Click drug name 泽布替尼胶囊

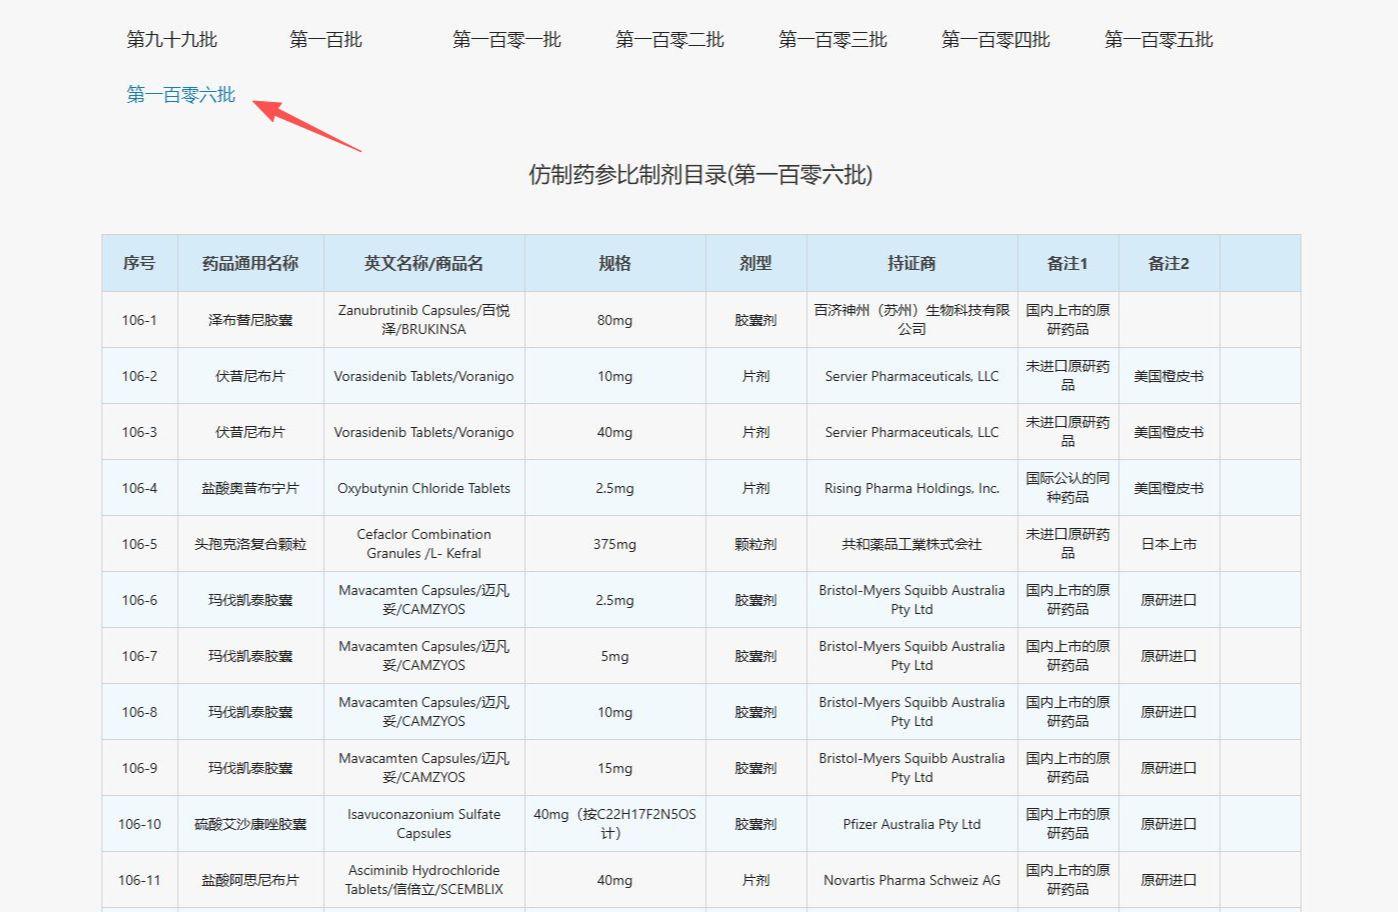[x=250, y=320]
